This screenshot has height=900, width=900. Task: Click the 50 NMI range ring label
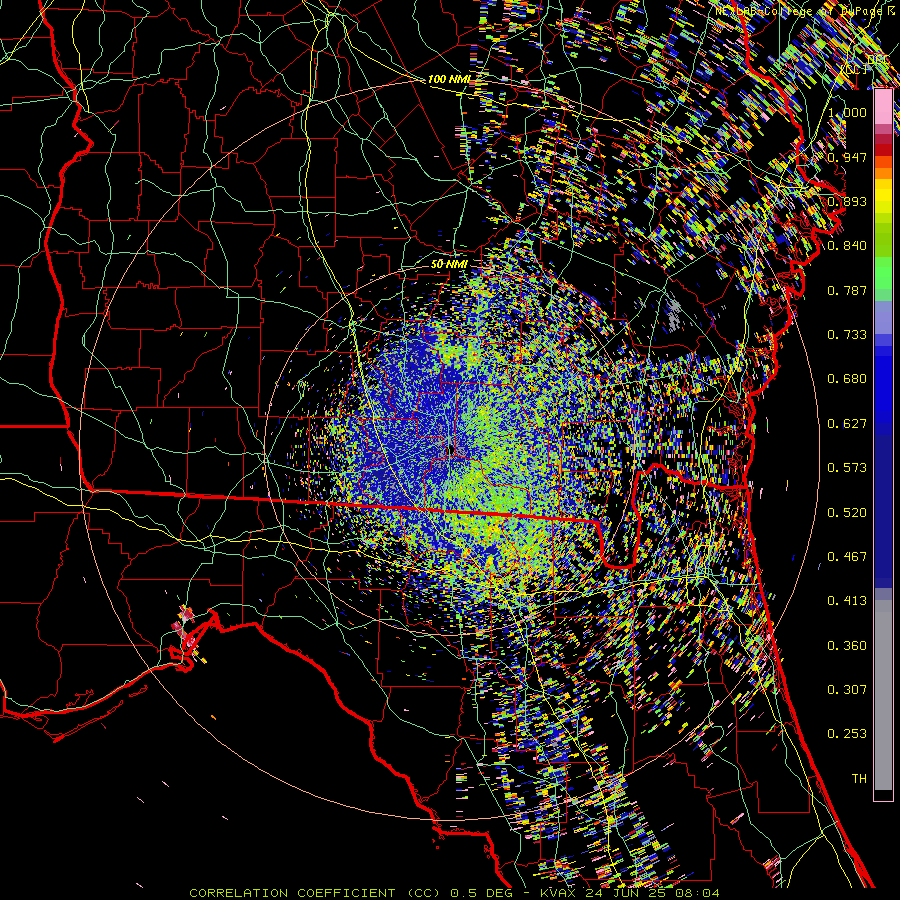coord(449,264)
